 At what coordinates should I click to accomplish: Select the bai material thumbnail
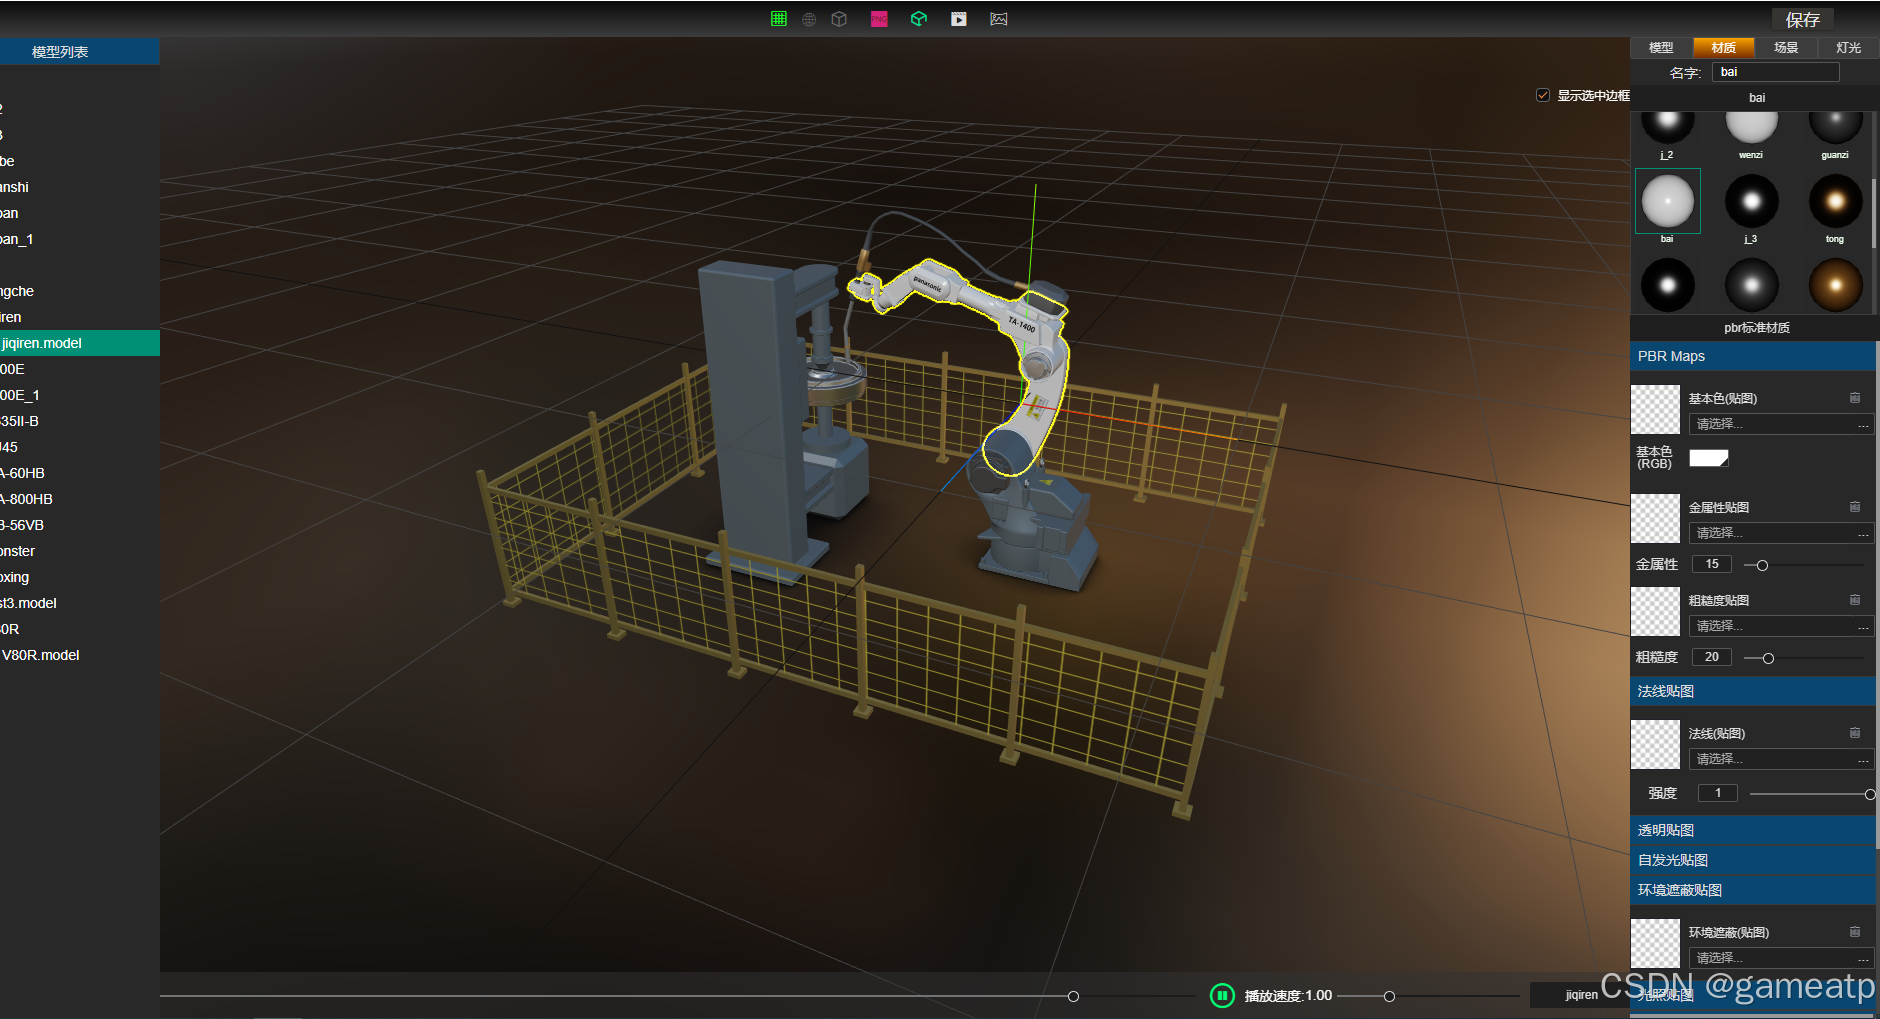point(1666,201)
